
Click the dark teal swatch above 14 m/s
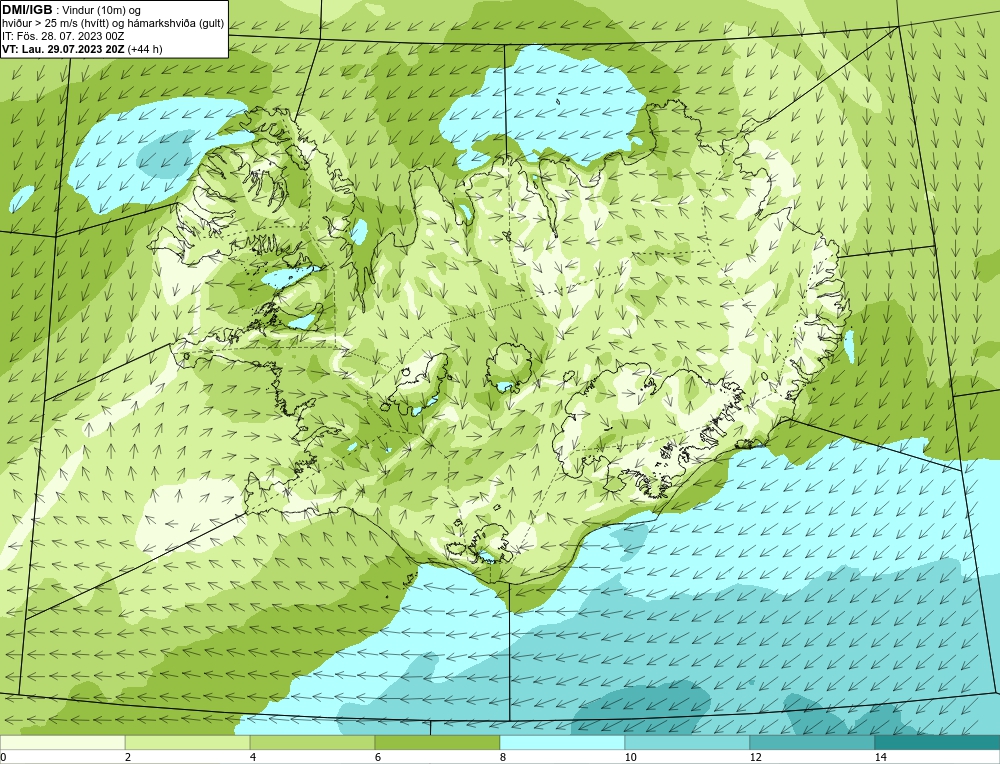(937, 742)
